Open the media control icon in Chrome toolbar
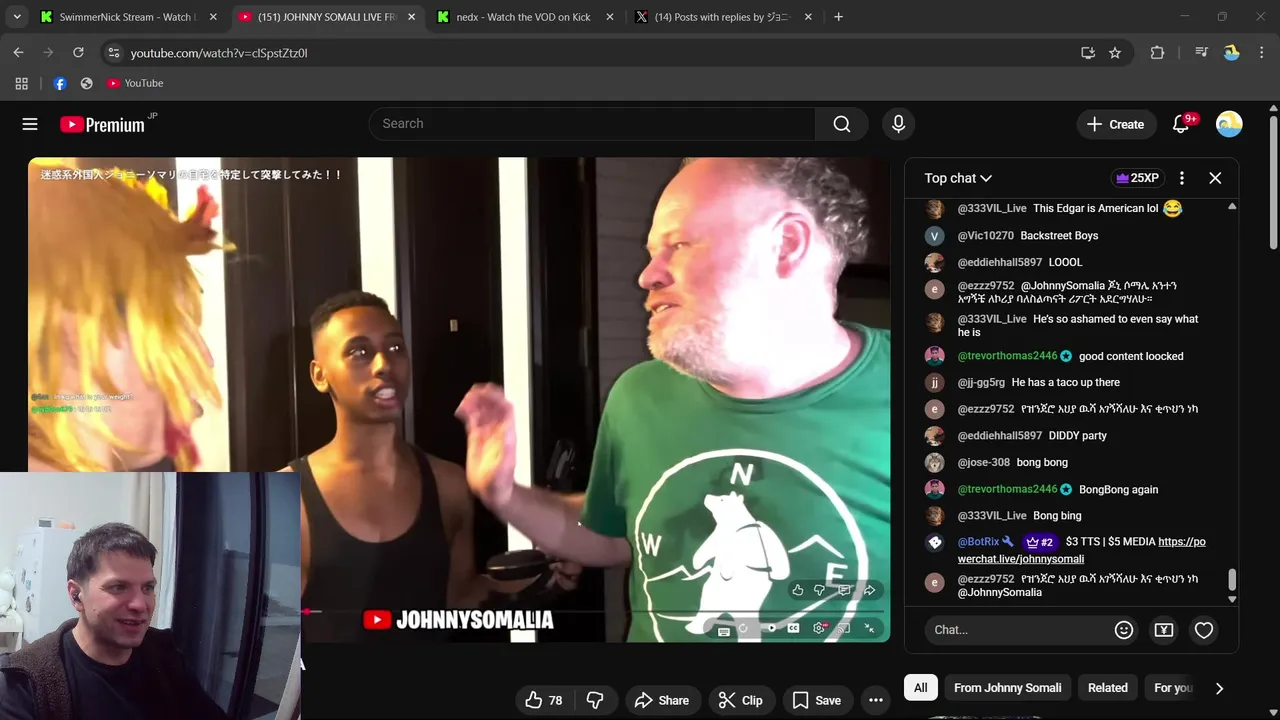Screen dimensions: 1280x720 1201,53
